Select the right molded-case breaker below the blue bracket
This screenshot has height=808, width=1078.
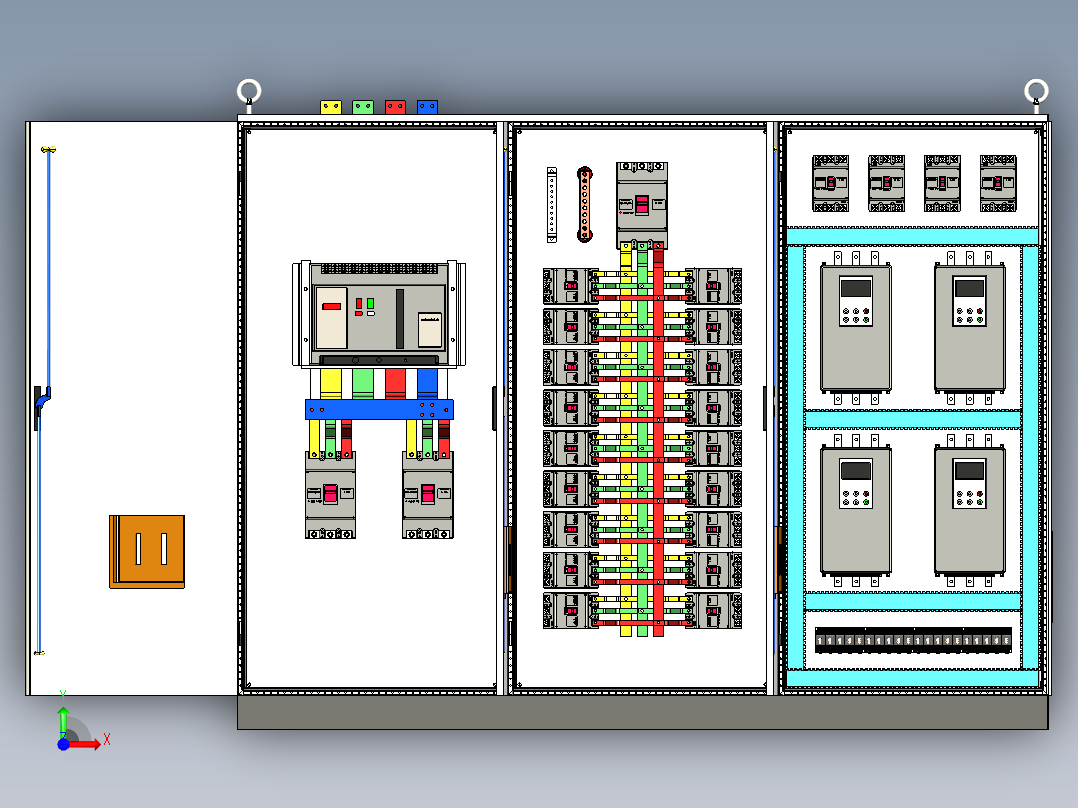[428, 495]
